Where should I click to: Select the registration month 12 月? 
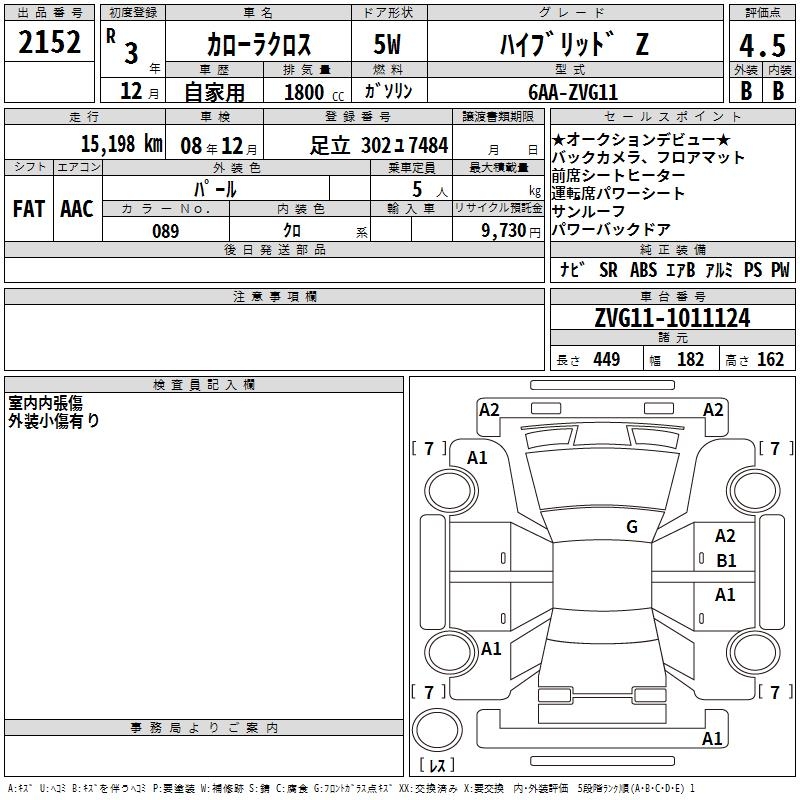(x=140, y=91)
